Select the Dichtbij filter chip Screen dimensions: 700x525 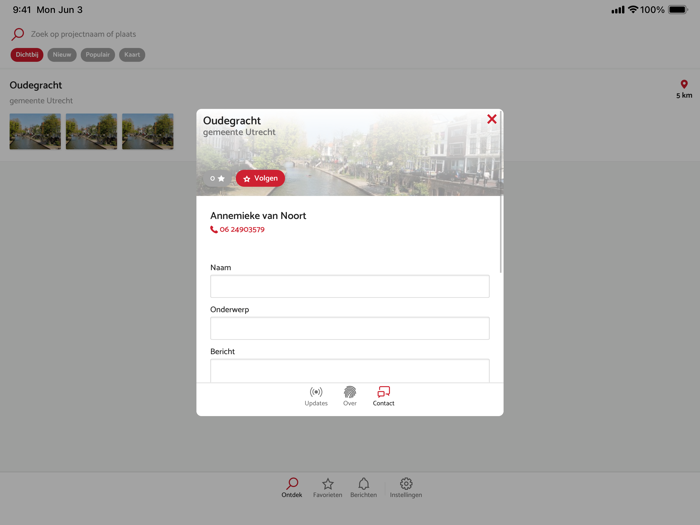(27, 54)
